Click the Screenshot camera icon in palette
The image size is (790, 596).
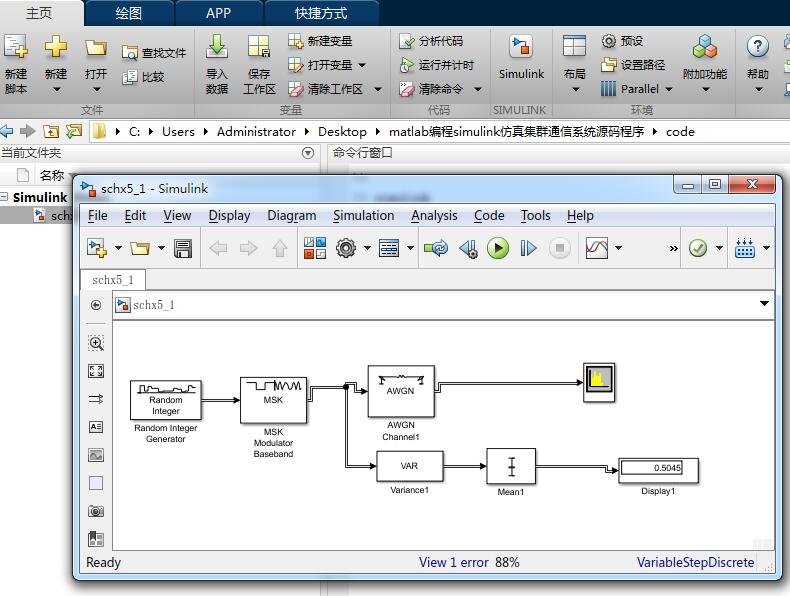point(96,511)
